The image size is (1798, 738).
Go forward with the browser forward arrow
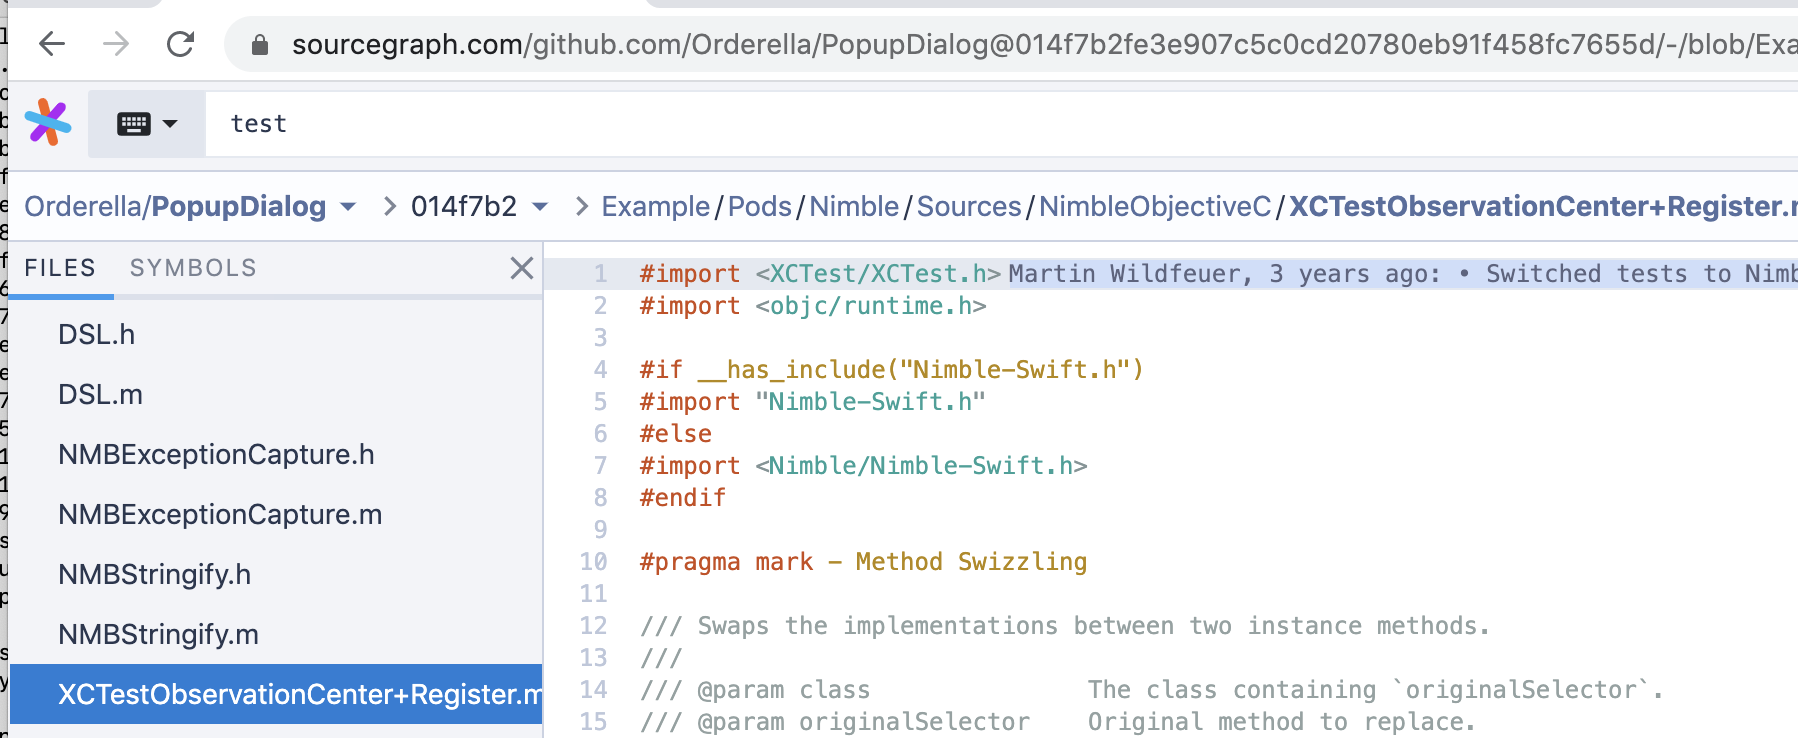pos(116,43)
